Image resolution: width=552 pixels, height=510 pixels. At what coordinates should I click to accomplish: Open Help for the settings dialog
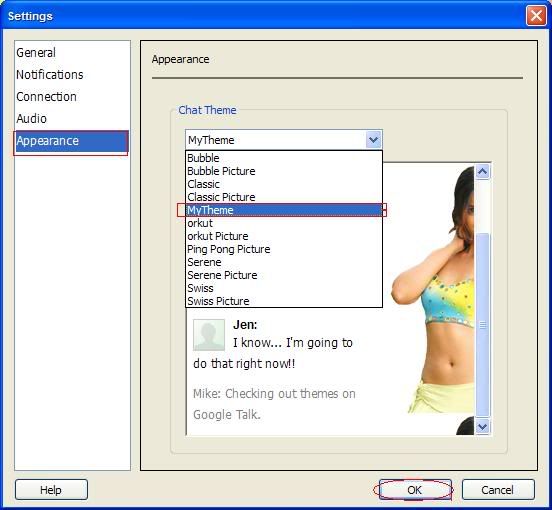[51, 490]
